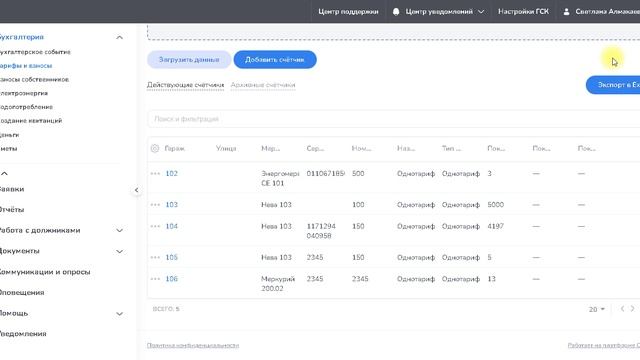640x360 pixels.
Task: Open row actions dots for garage 106
Action: [155, 279]
